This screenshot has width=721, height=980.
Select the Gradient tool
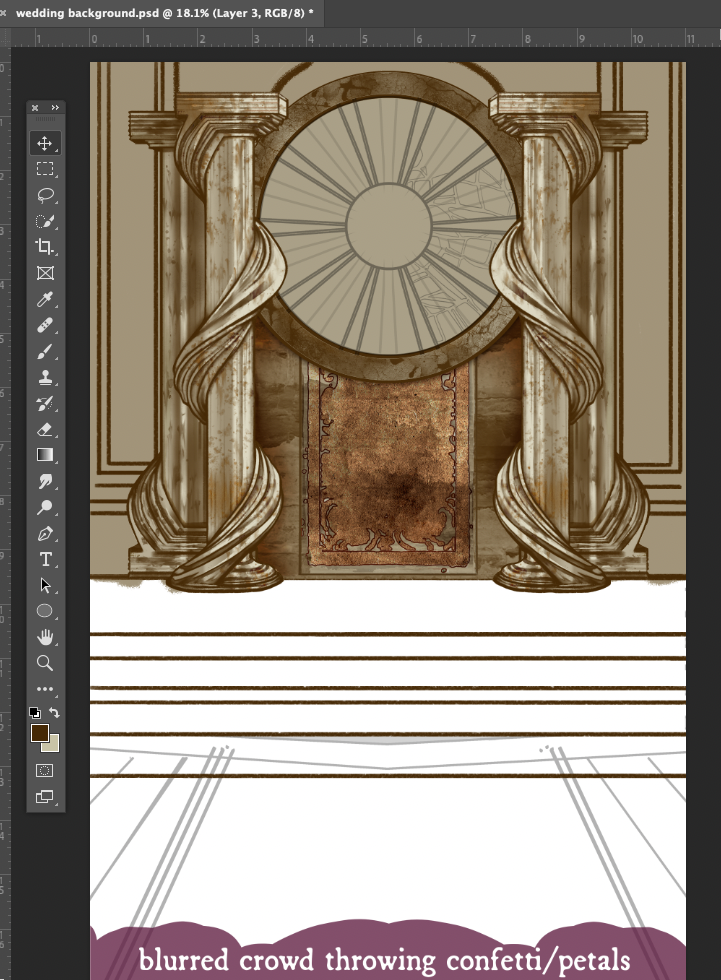[x=45, y=455]
